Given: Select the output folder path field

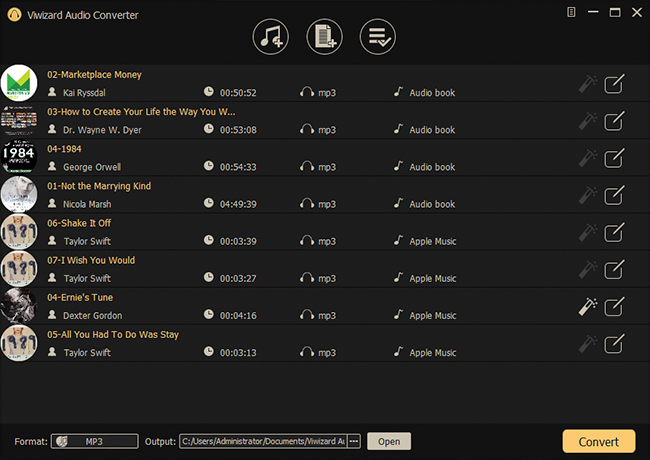Looking at the screenshot, I should 262,441.
